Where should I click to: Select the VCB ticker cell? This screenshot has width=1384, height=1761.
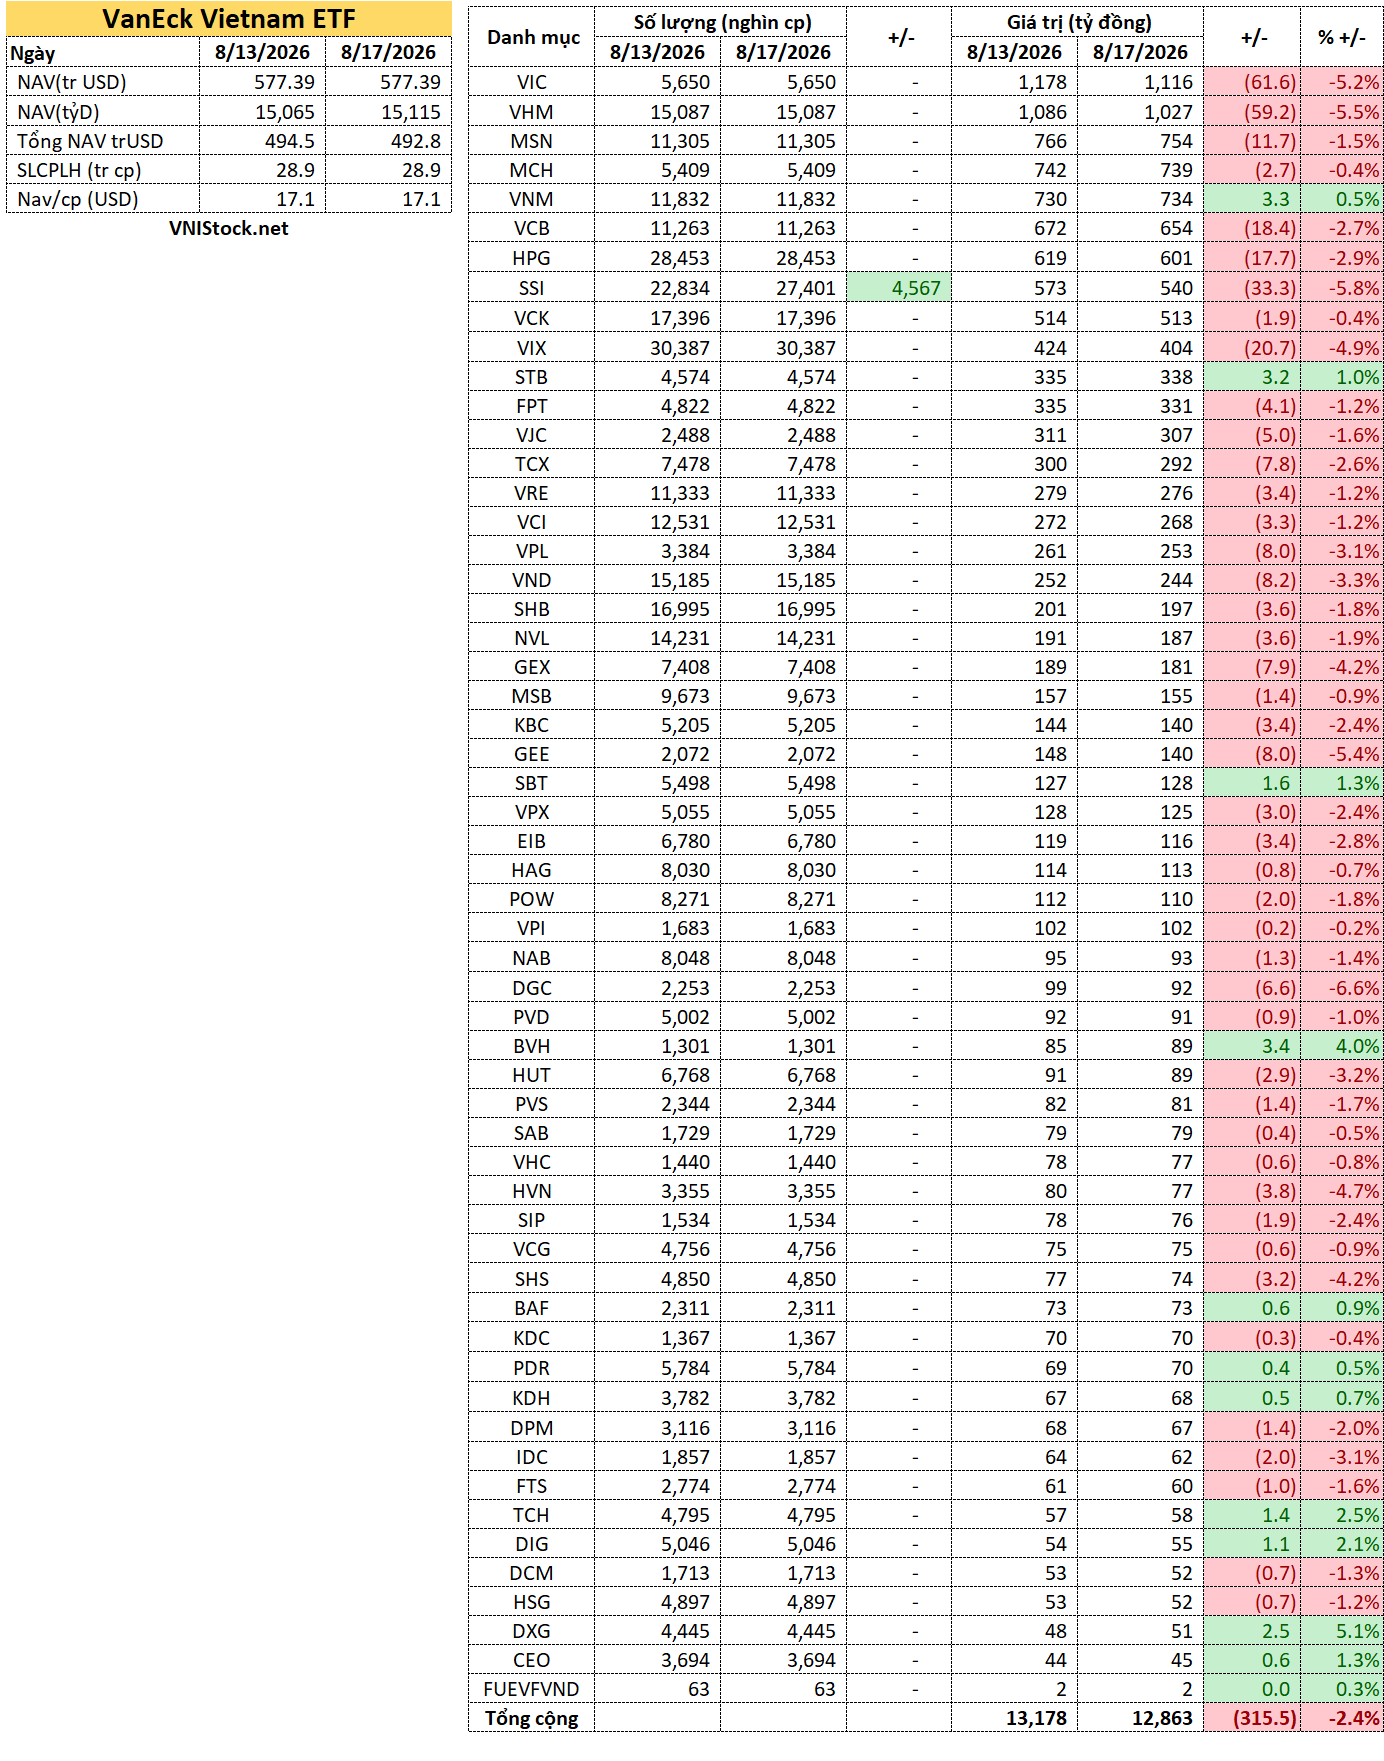(x=532, y=228)
